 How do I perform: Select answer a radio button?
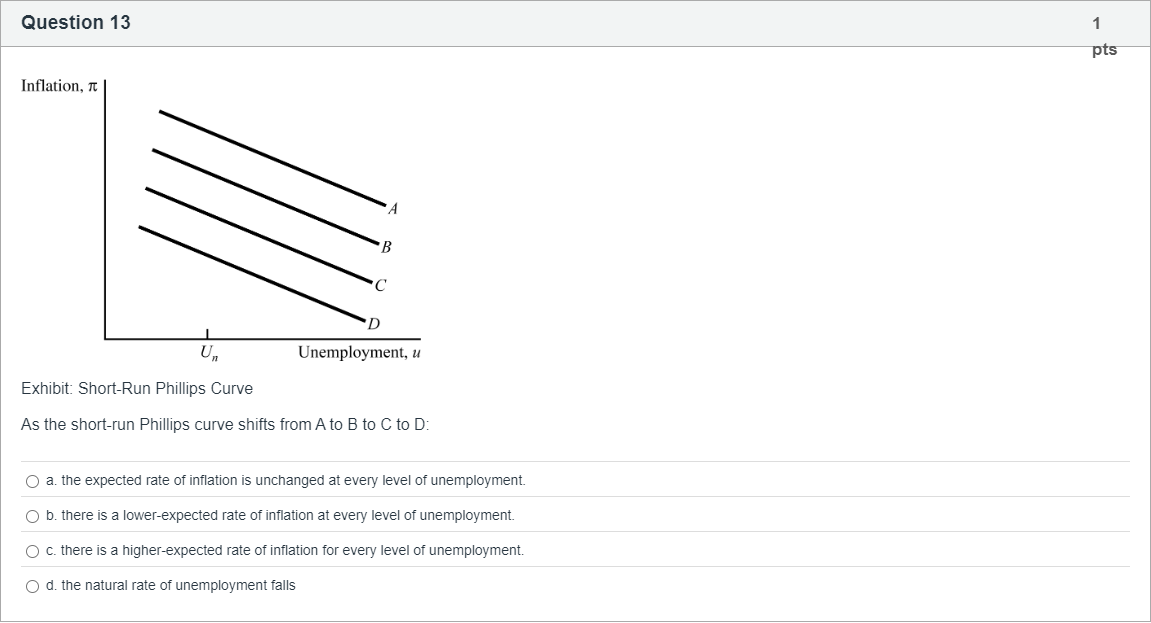pyautogui.click(x=33, y=481)
